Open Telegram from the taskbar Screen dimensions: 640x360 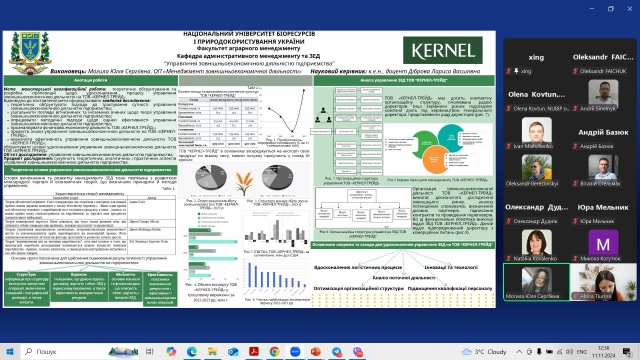tap(337, 351)
